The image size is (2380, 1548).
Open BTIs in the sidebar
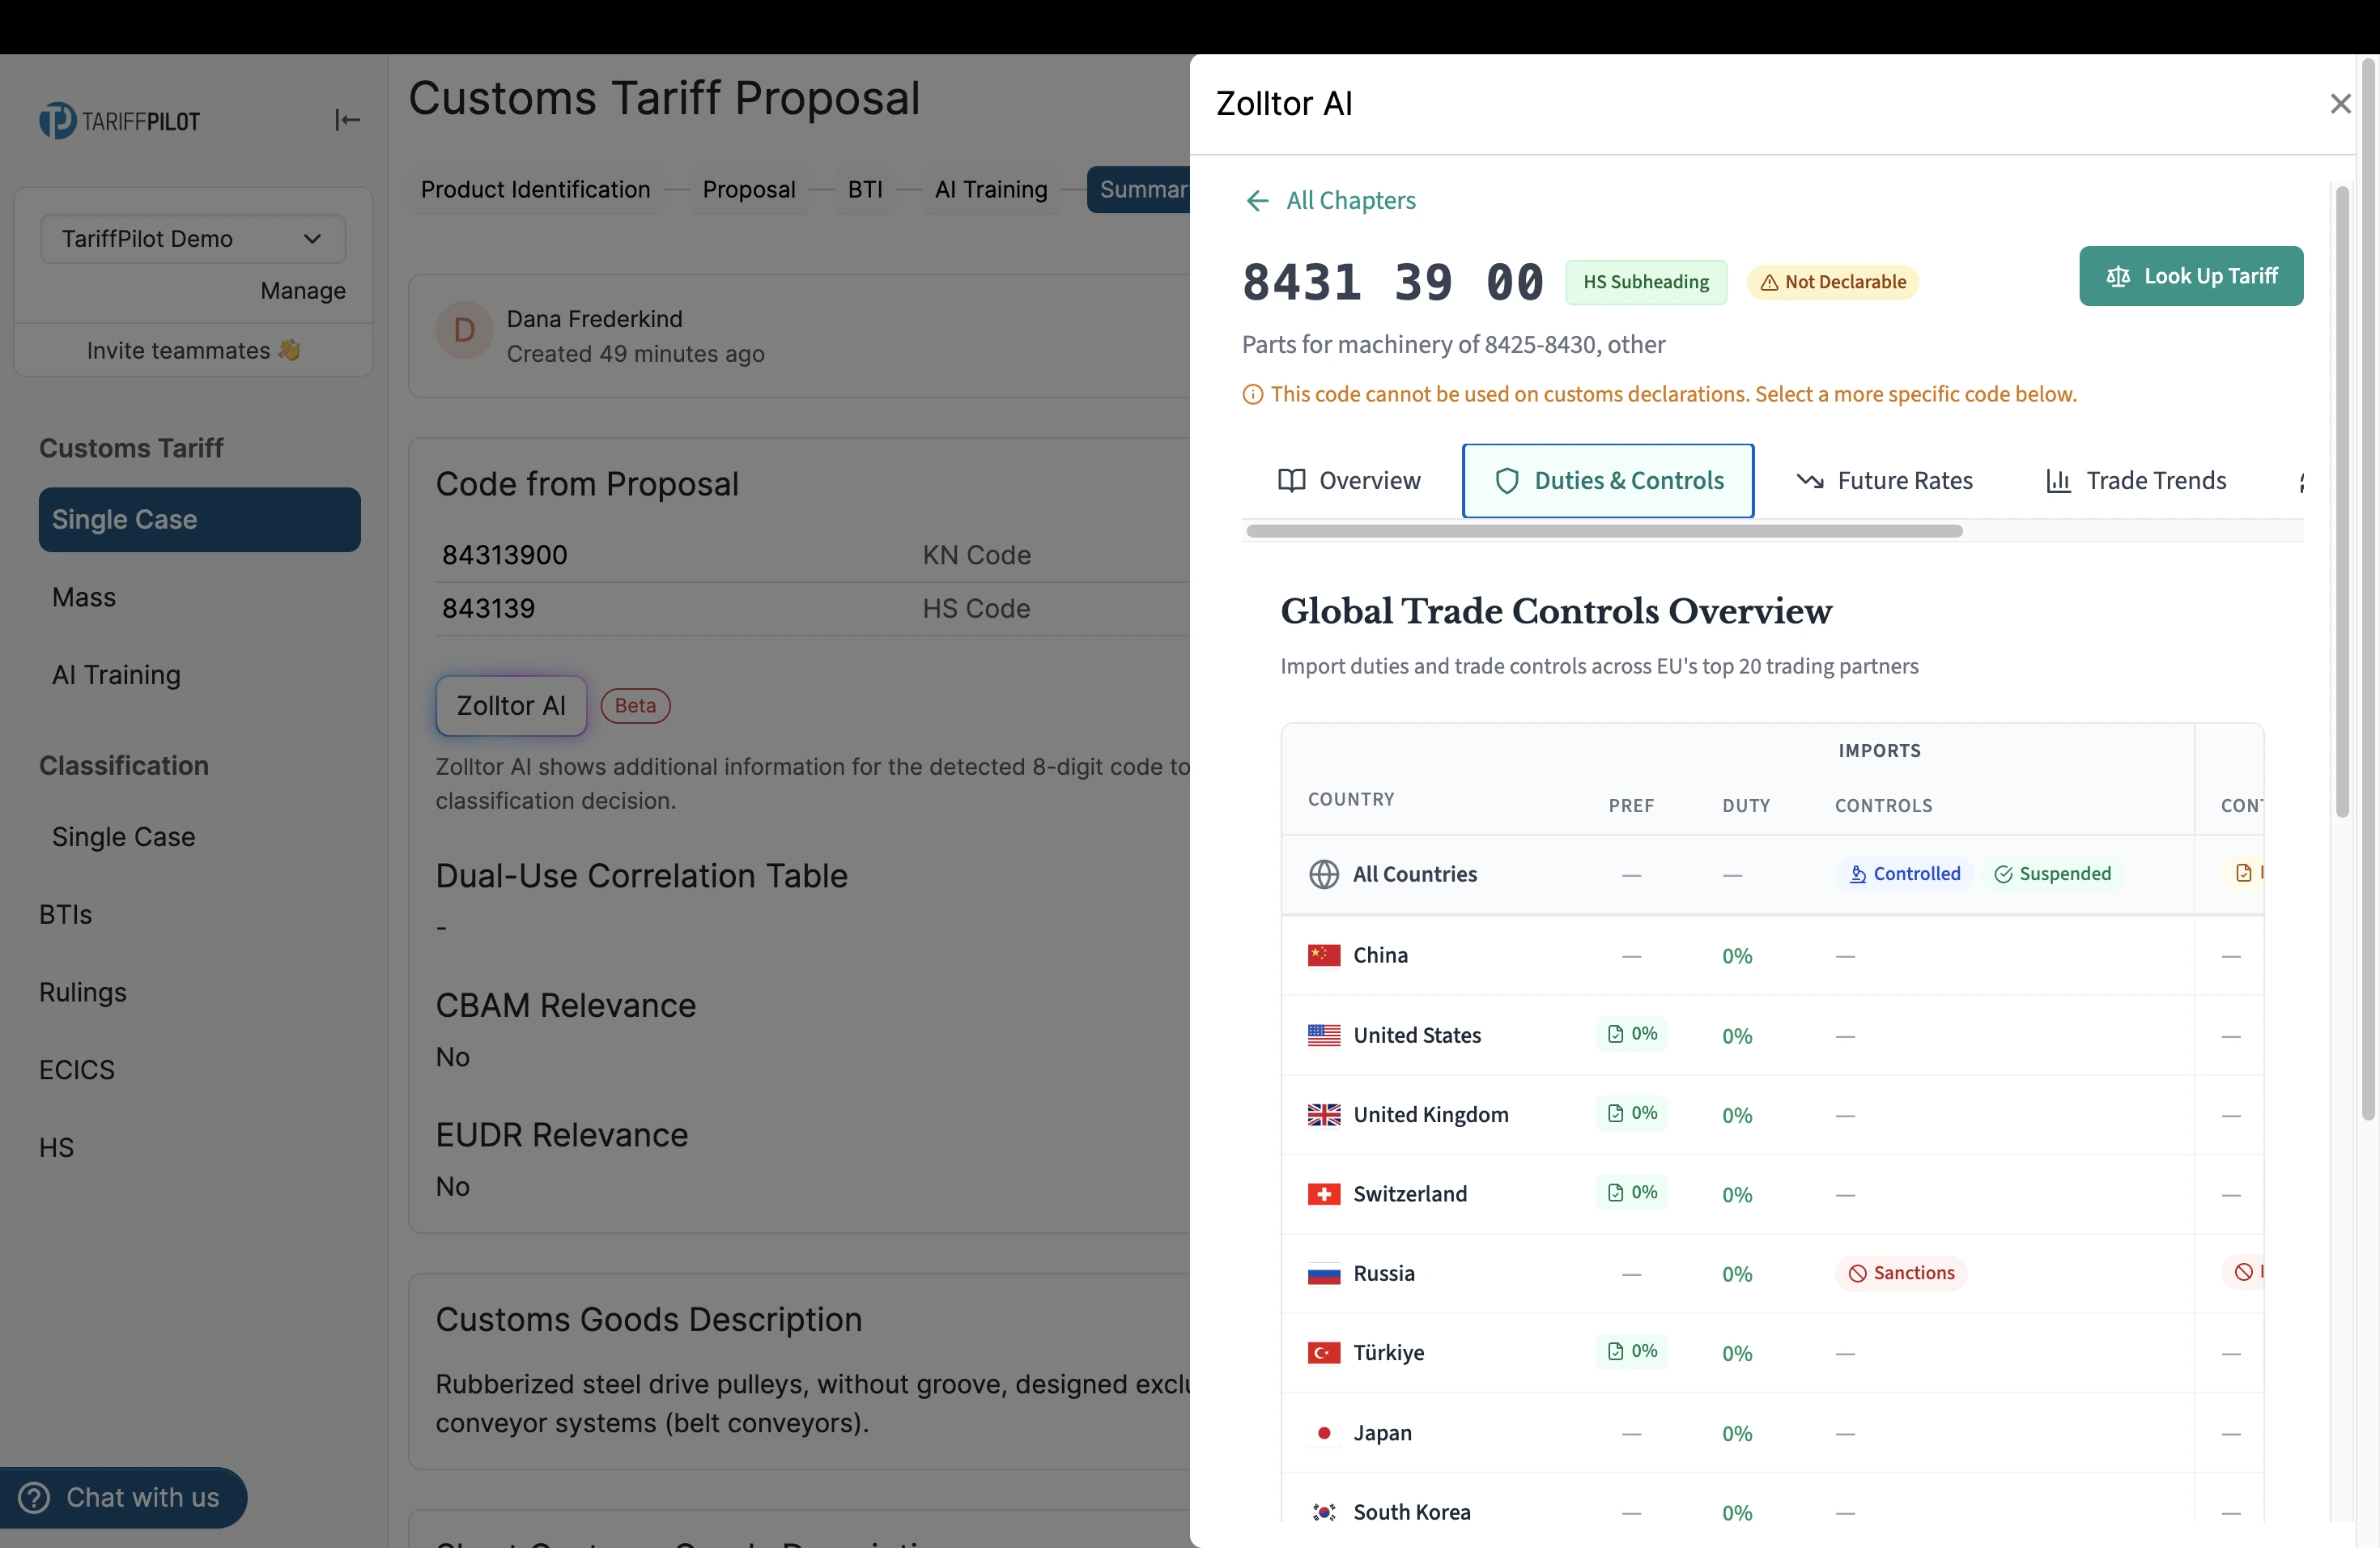(x=66, y=915)
